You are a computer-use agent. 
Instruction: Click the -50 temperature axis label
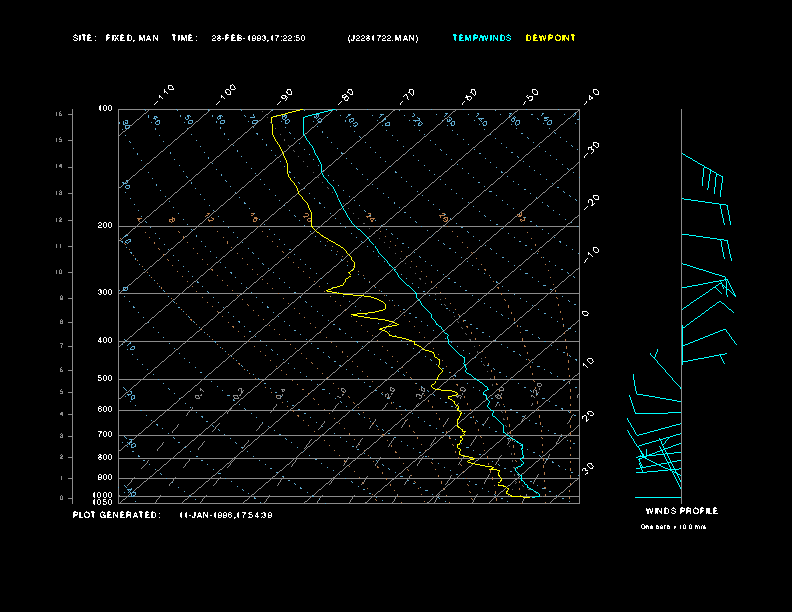coord(530,96)
